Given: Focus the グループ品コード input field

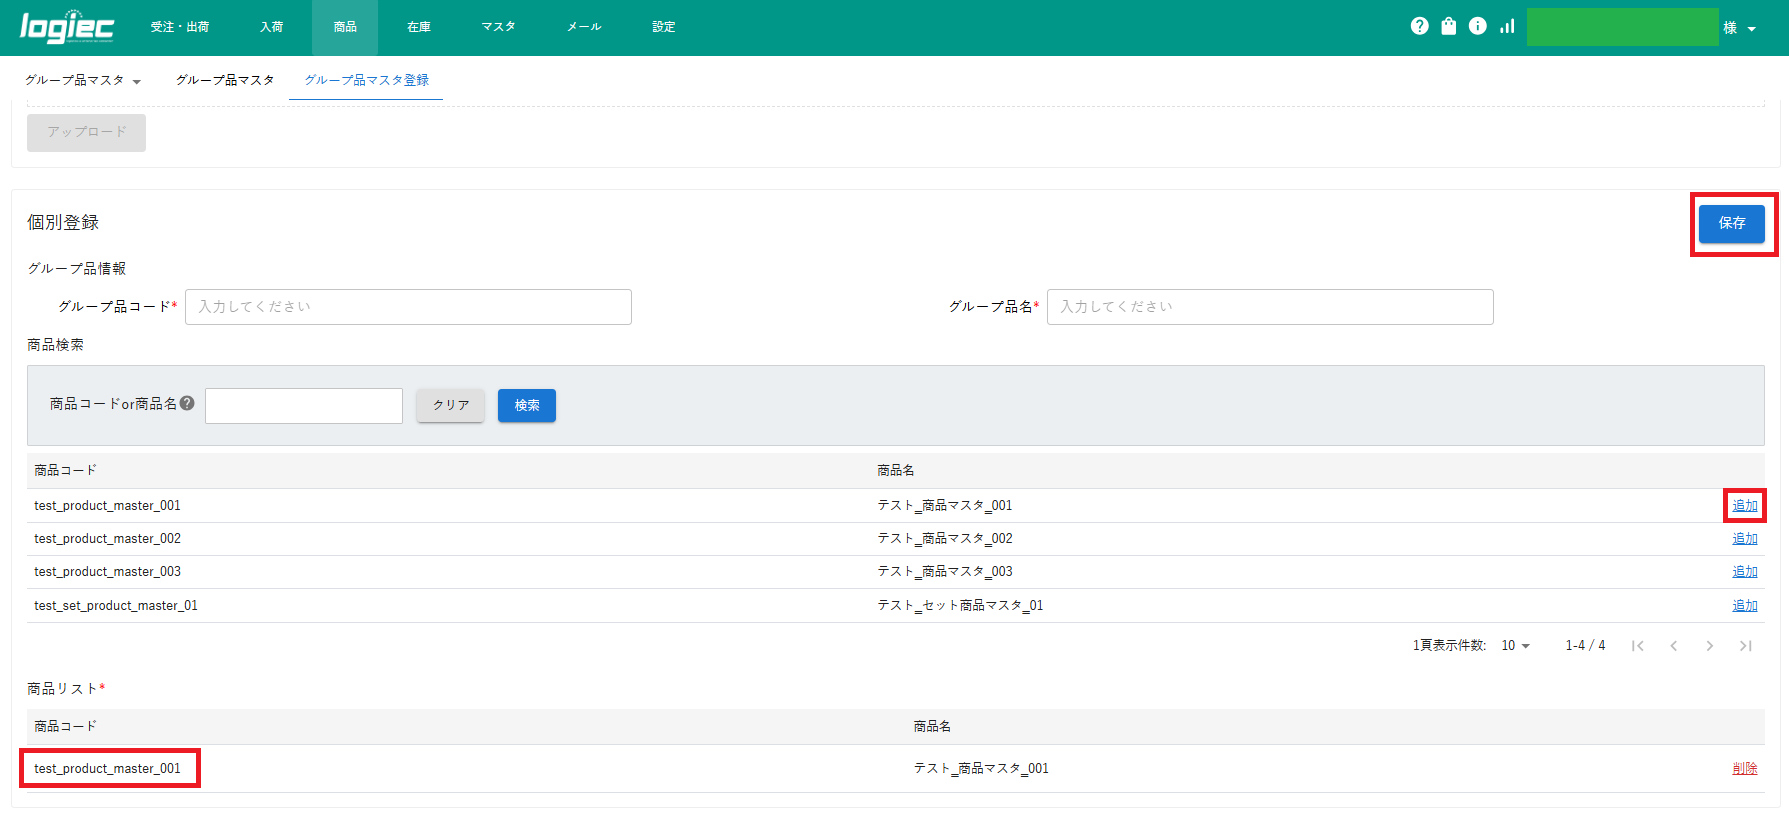Looking at the screenshot, I should pos(408,307).
